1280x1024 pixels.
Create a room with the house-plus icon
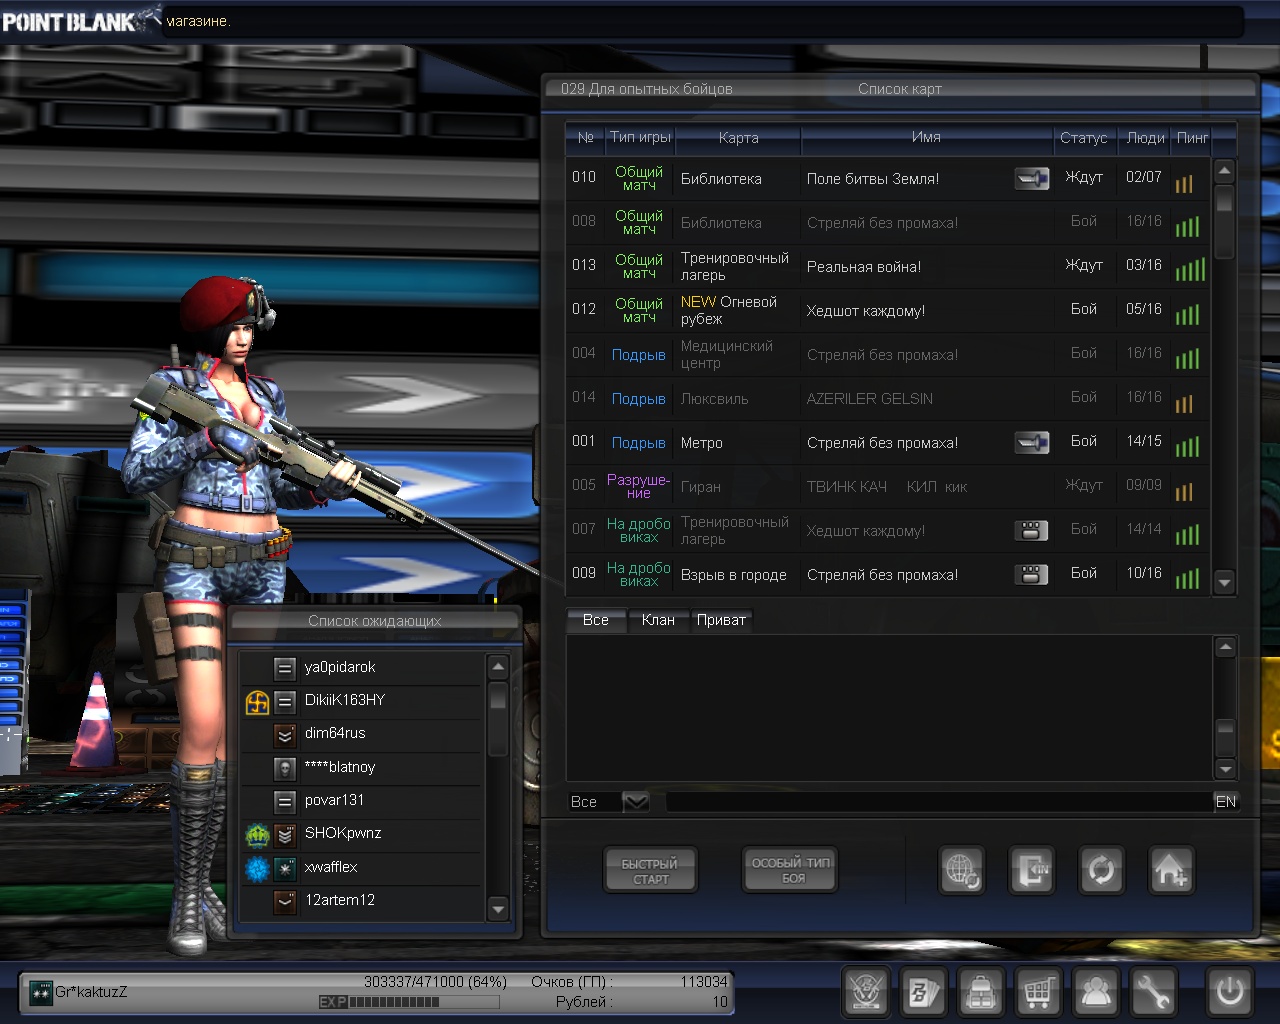click(1171, 870)
